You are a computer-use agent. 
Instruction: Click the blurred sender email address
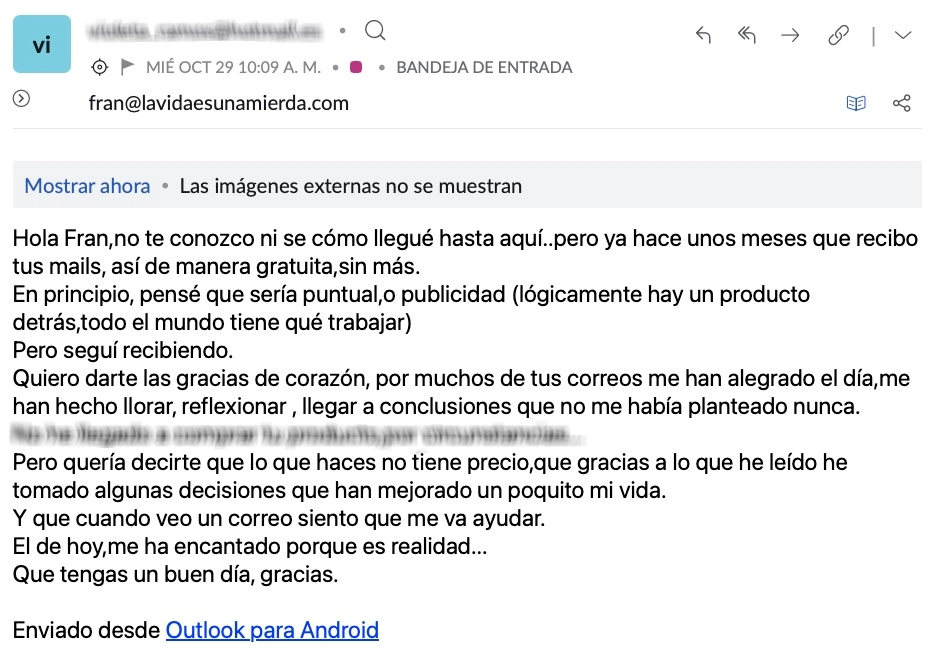[x=205, y=32]
